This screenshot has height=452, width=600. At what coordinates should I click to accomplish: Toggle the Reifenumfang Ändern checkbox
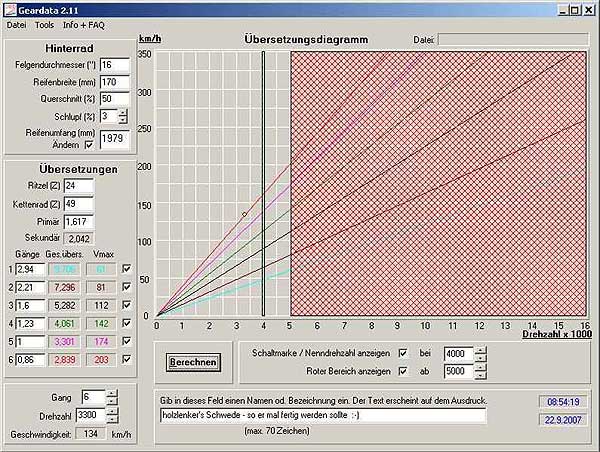[87, 145]
